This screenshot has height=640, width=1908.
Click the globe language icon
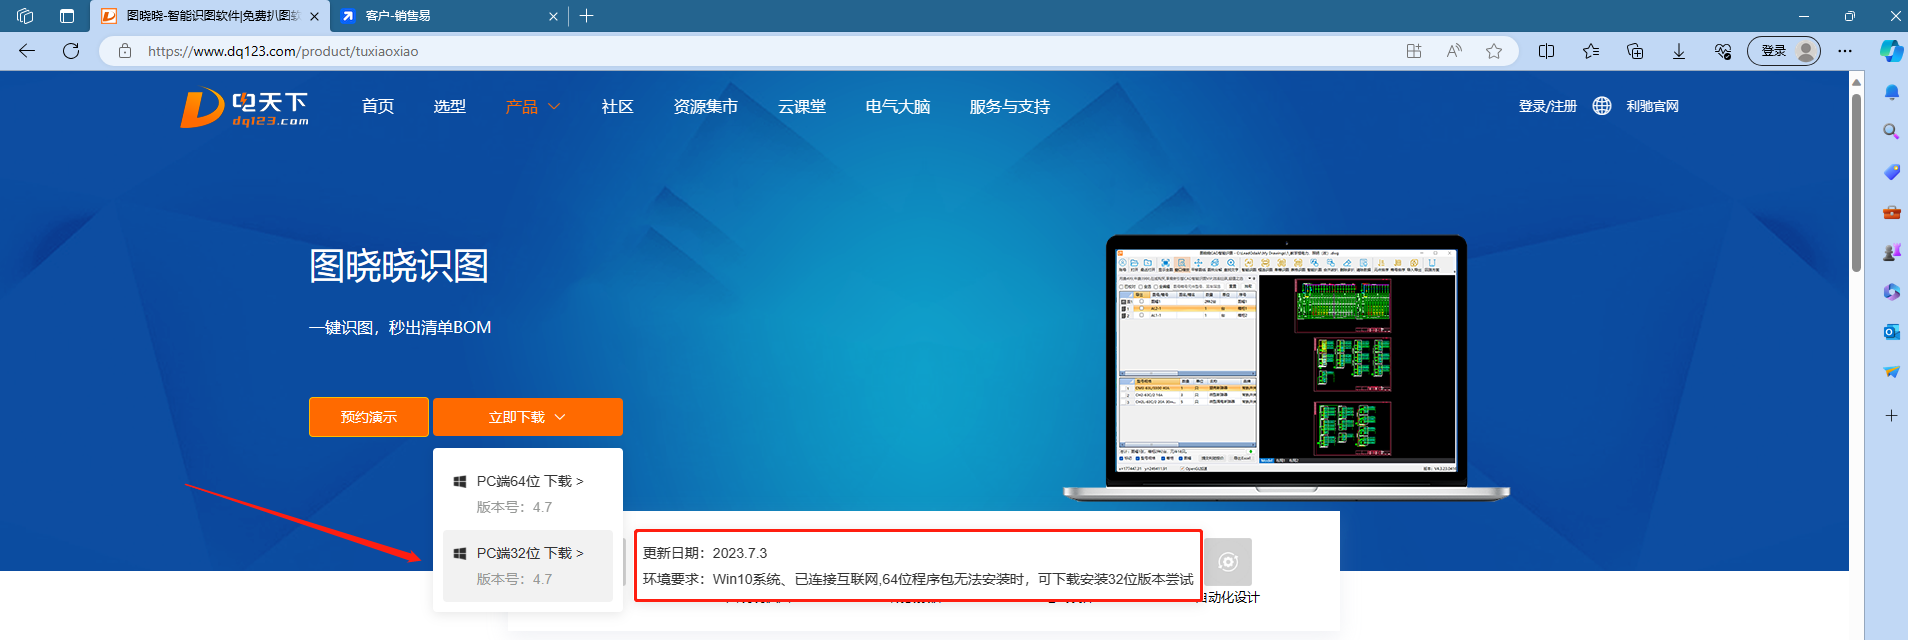[x=1602, y=106]
